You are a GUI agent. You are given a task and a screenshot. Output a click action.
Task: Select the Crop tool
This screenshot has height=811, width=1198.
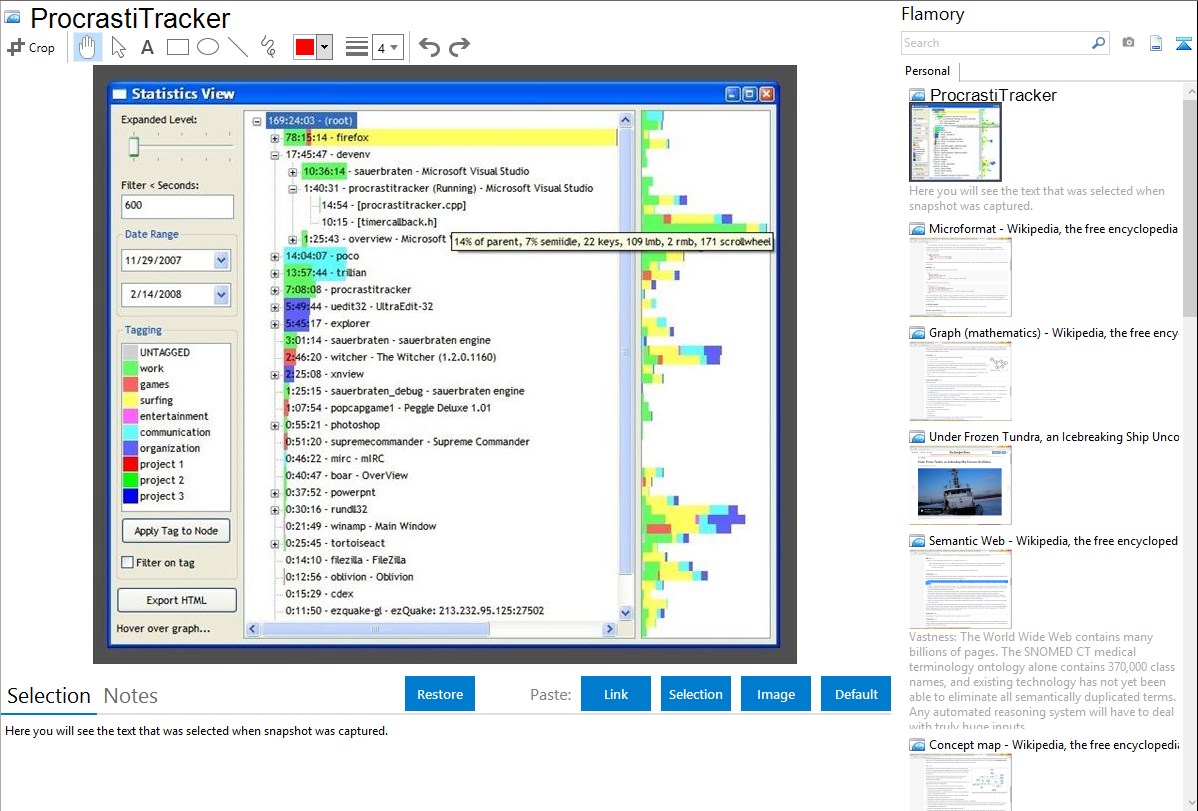(31, 47)
